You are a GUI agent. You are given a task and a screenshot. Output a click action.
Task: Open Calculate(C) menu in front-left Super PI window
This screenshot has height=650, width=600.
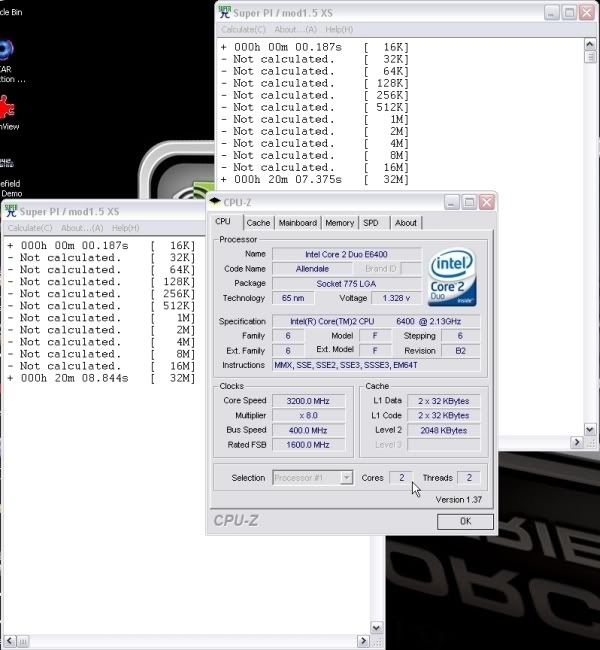click(x=30, y=228)
